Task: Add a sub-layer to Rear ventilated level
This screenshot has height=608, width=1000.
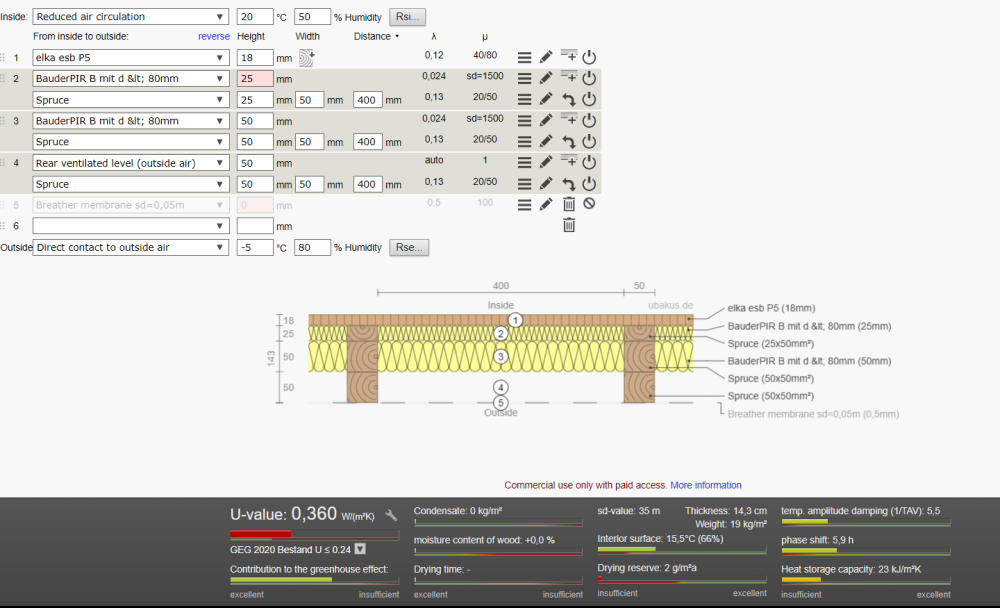Action: (x=568, y=161)
